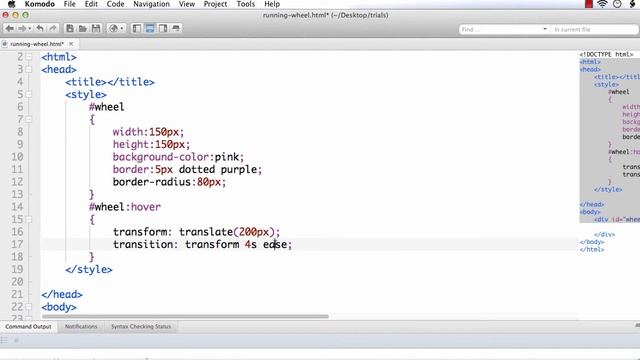Redo via the toolbar redo icon
640x360 pixels.
click(53, 29)
